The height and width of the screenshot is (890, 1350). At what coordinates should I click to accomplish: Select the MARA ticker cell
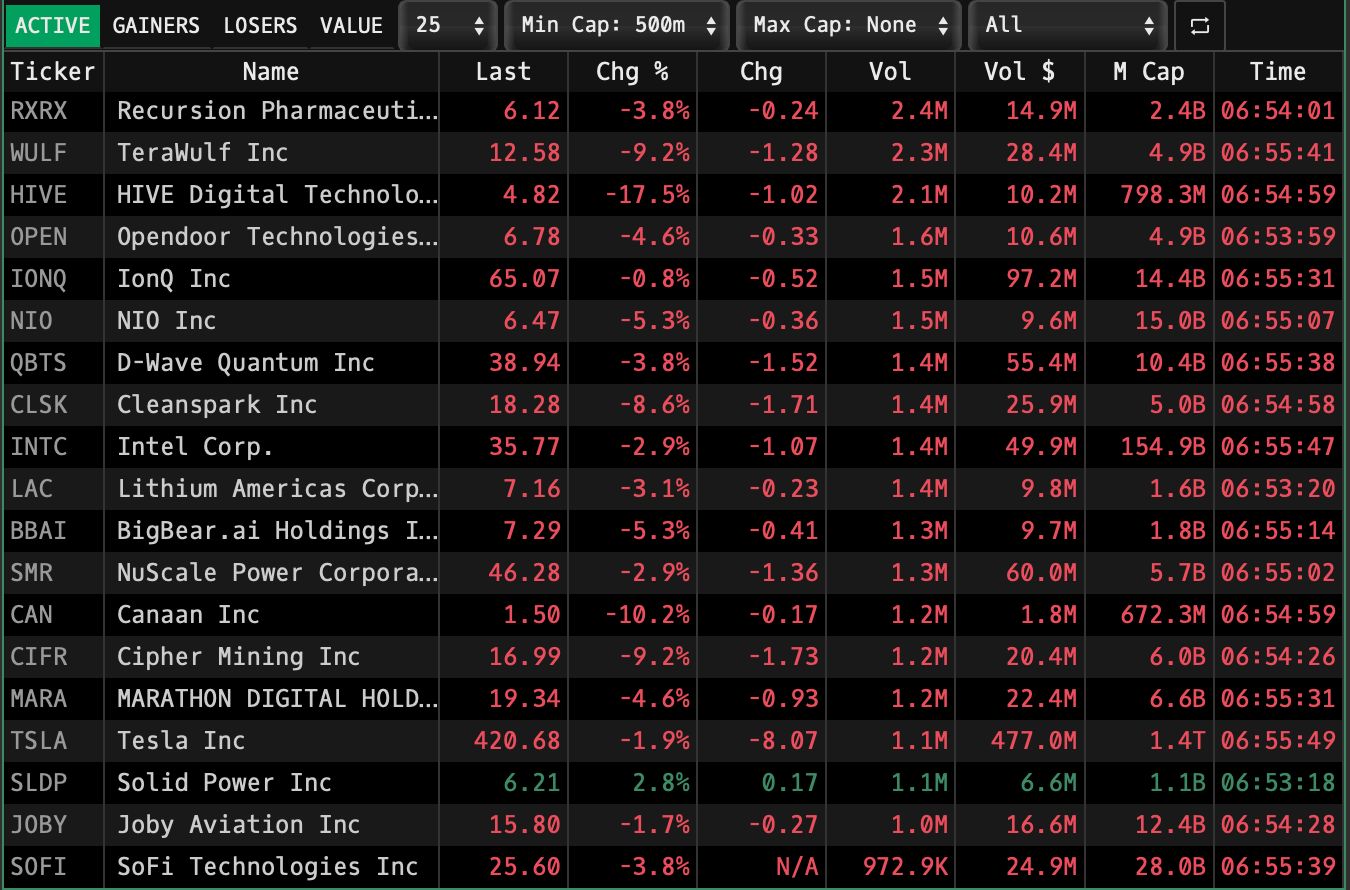point(53,699)
